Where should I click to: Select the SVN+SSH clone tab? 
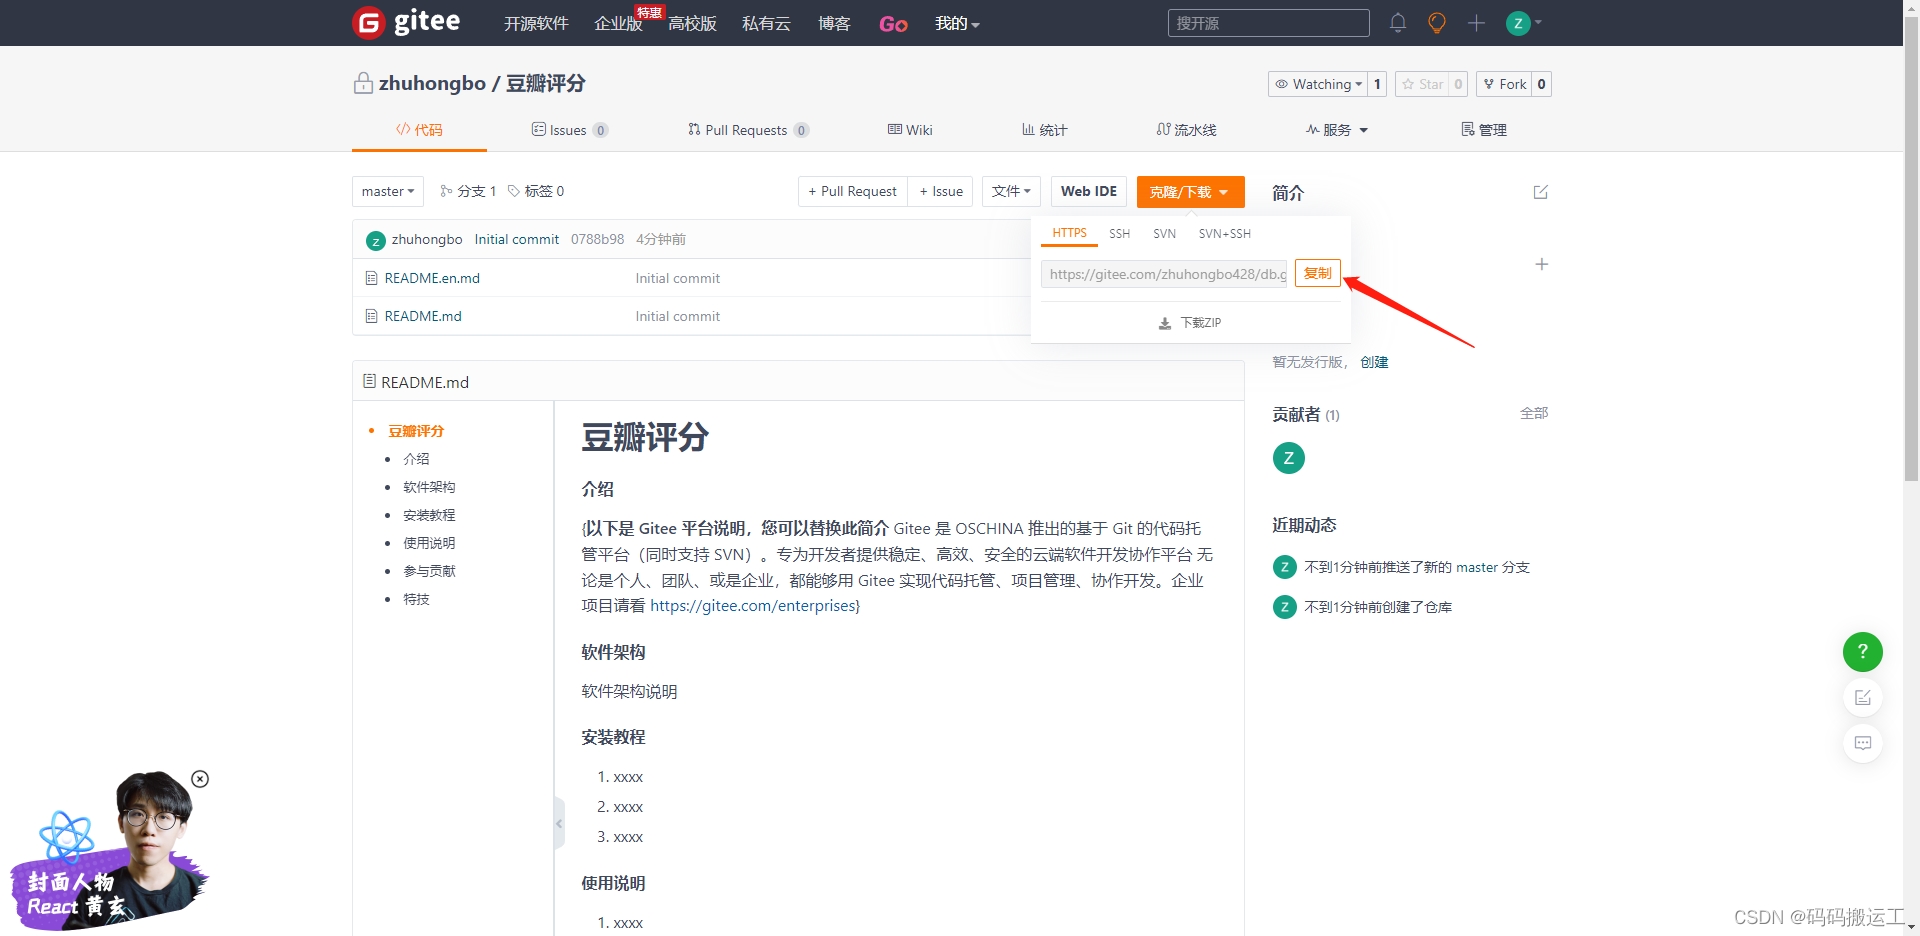click(1224, 233)
